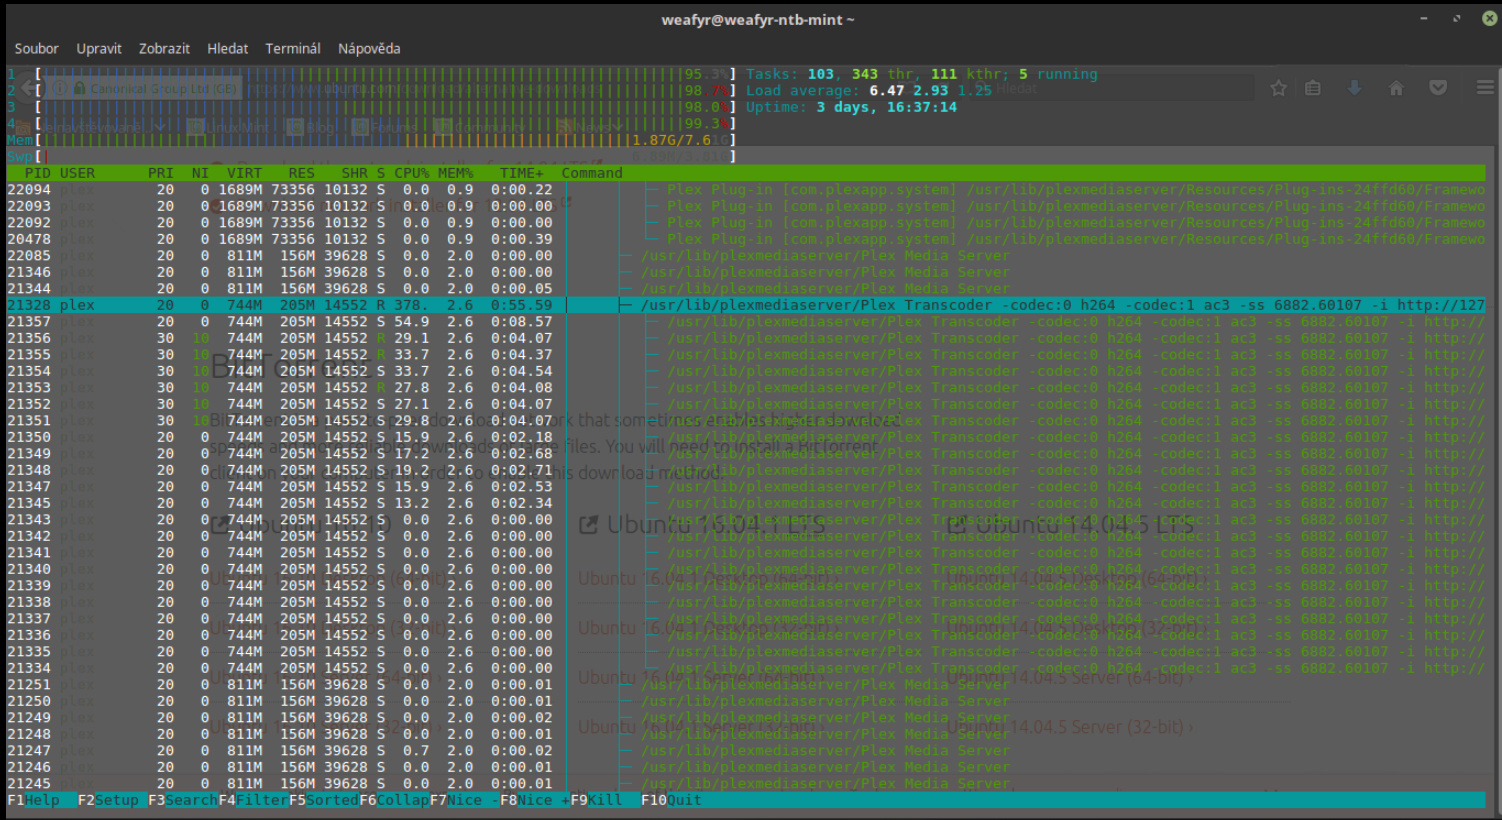Sort by the RES column header
Viewport: 1502px width, 820px height.
coord(301,173)
